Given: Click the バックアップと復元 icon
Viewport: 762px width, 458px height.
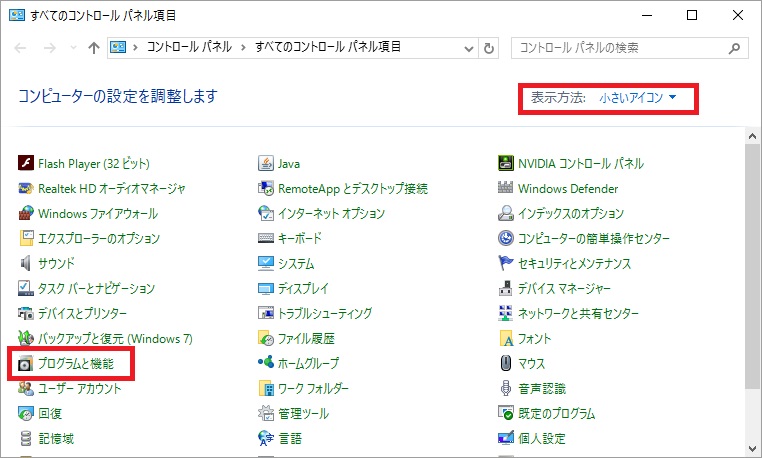Looking at the screenshot, I should [x=26, y=338].
